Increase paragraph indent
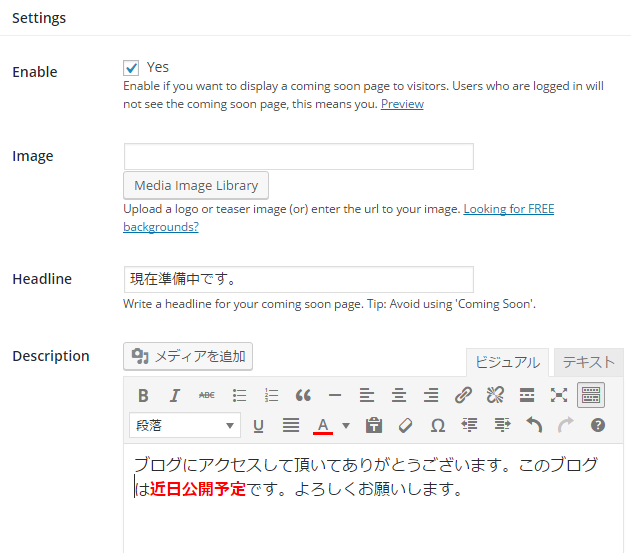 point(502,425)
